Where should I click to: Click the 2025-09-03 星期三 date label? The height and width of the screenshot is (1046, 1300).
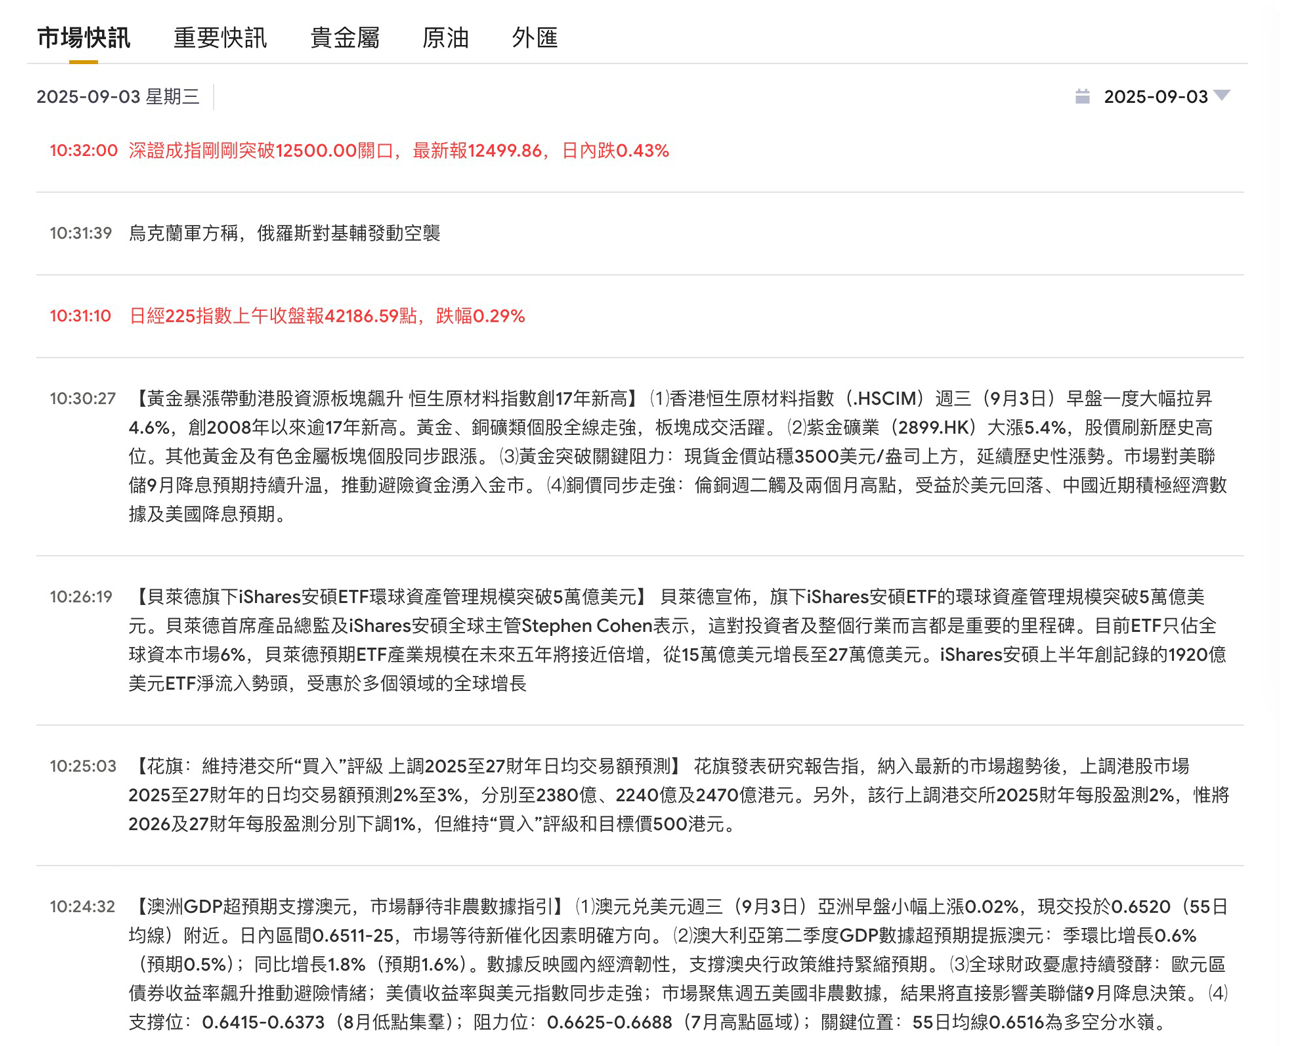tap(118, 97)
